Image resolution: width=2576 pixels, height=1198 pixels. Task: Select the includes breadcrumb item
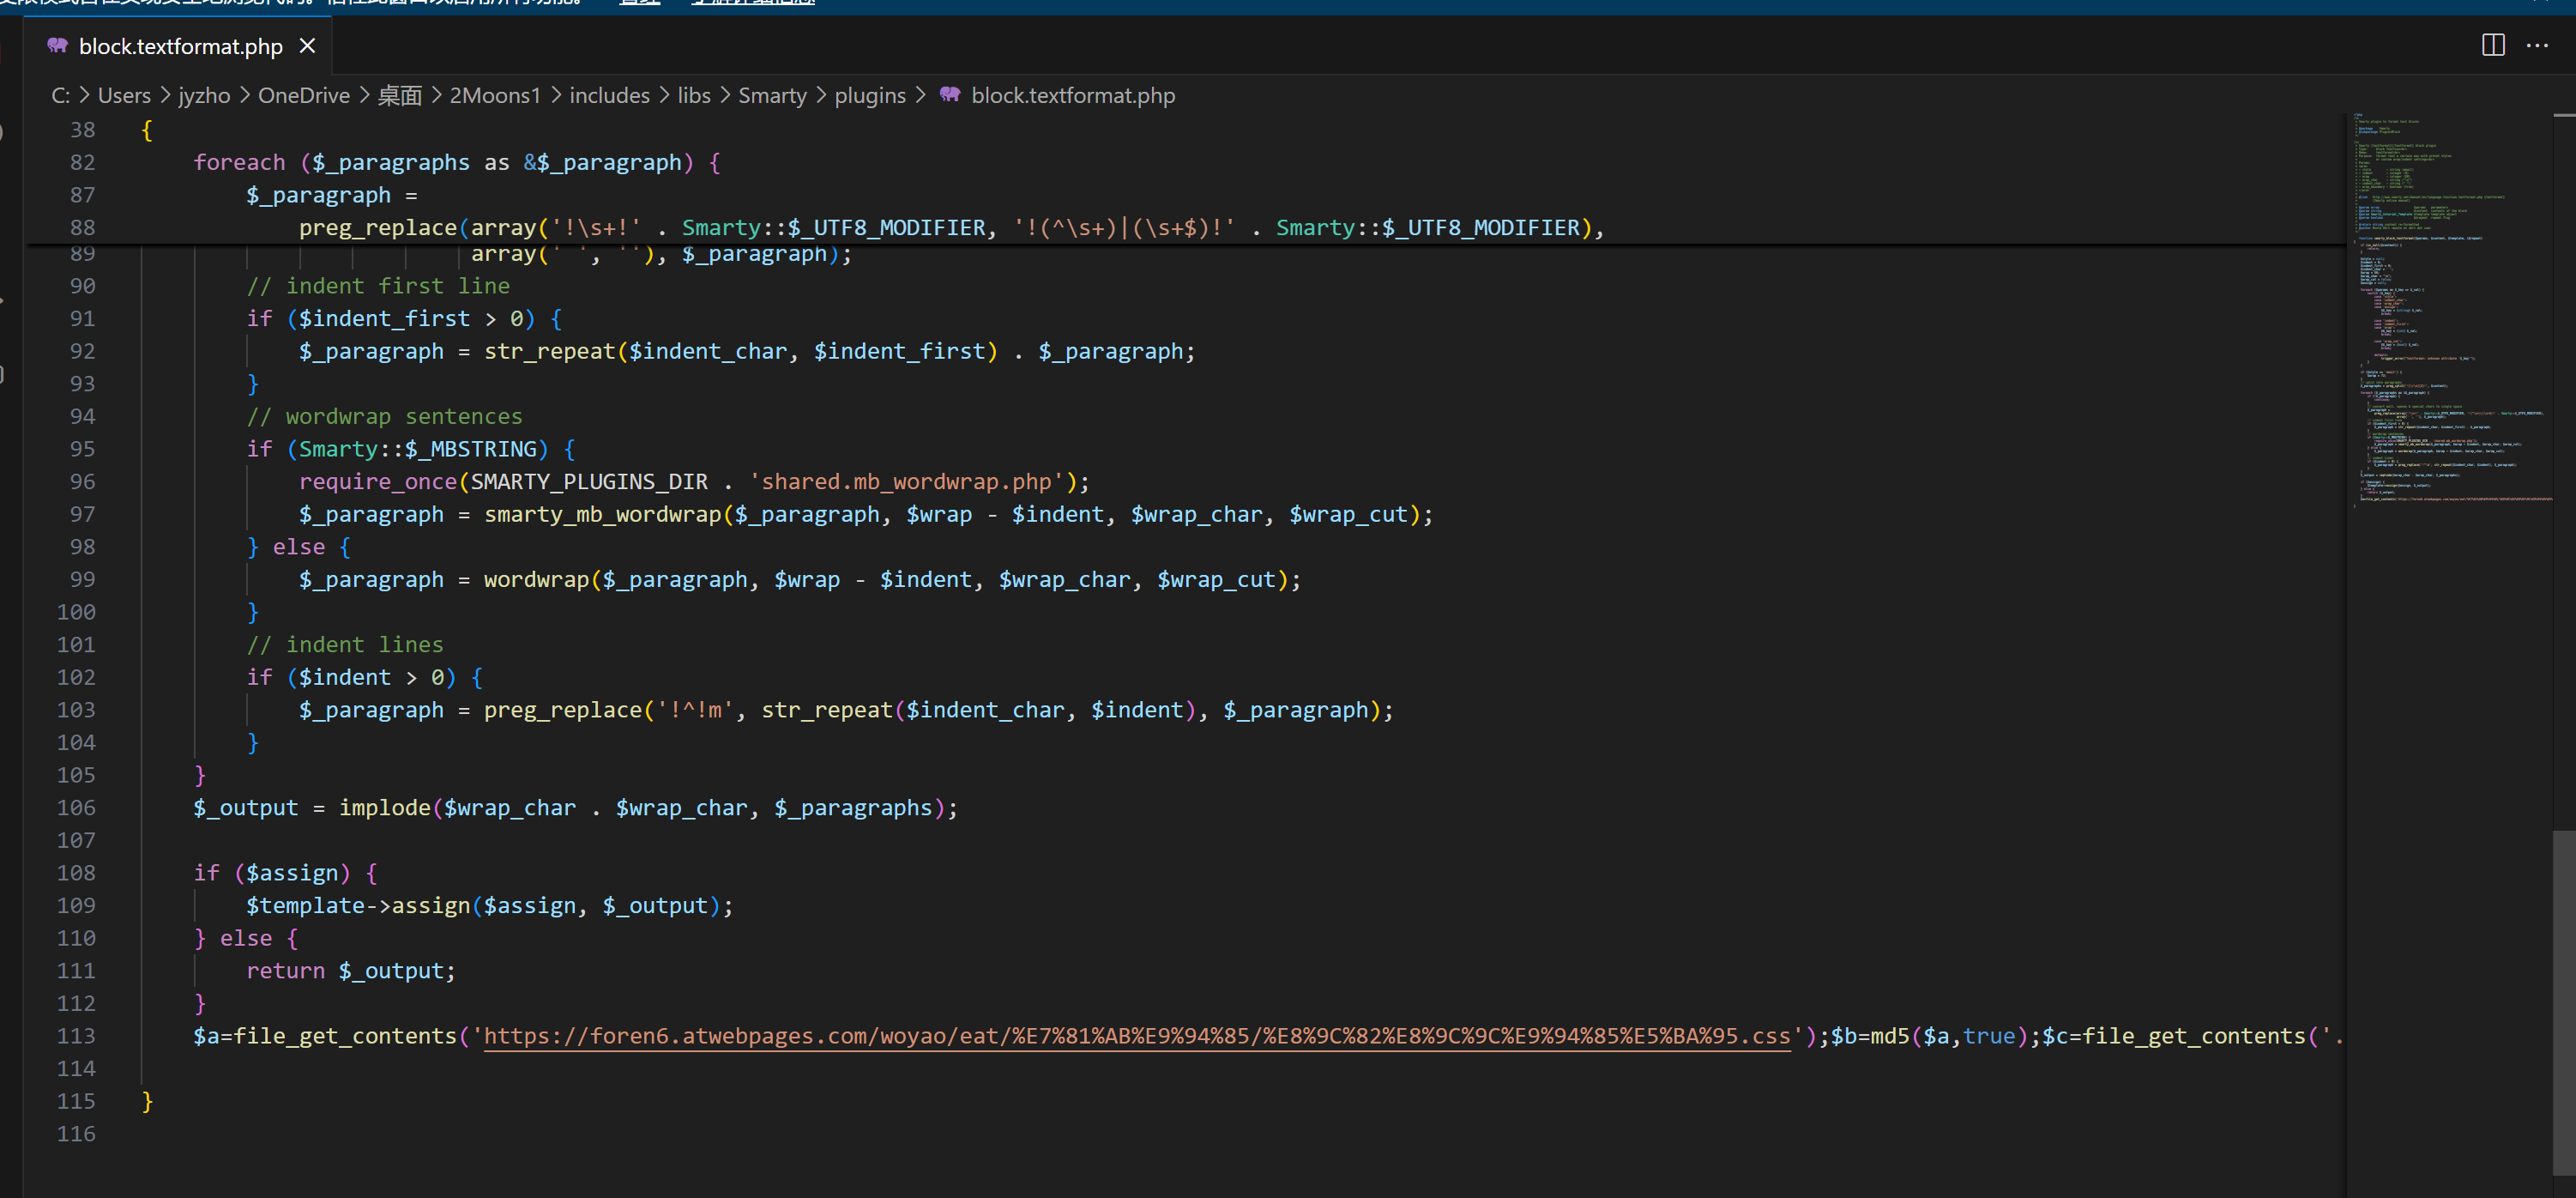609,95
